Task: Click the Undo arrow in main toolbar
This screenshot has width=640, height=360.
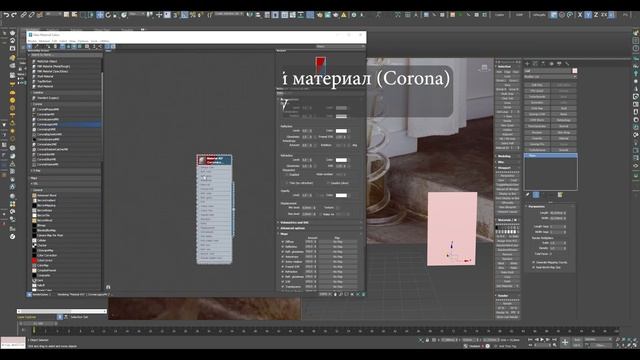Action: point(7,15)
